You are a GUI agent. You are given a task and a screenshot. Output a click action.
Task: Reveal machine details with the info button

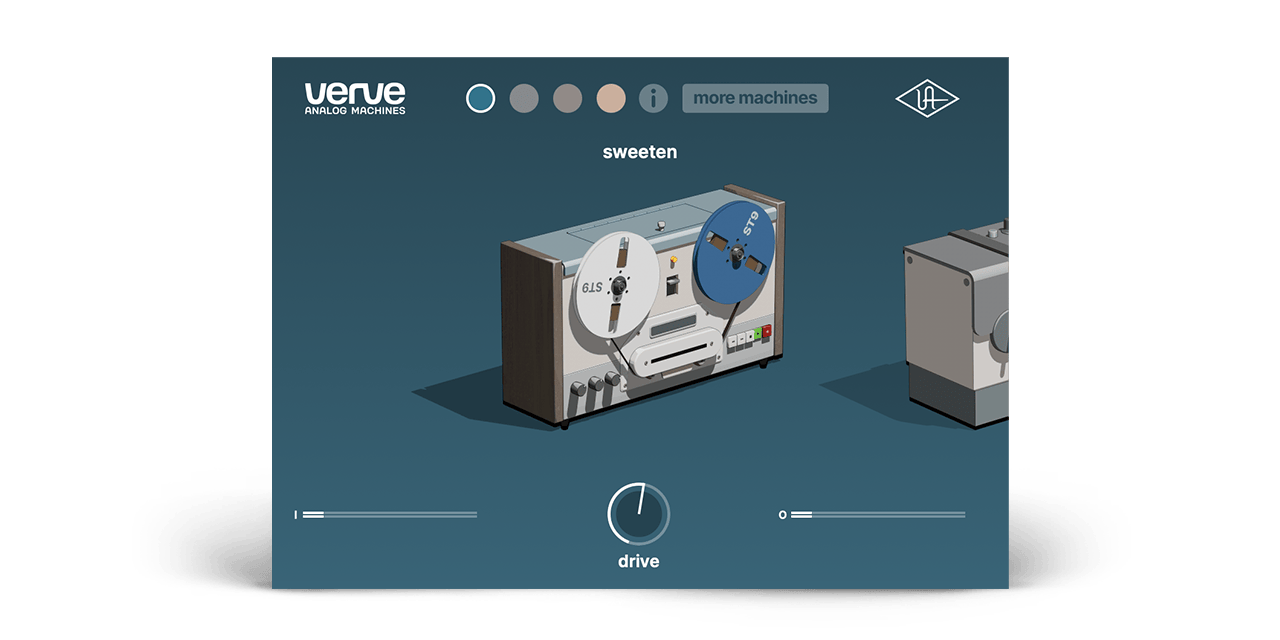(655, 97)
